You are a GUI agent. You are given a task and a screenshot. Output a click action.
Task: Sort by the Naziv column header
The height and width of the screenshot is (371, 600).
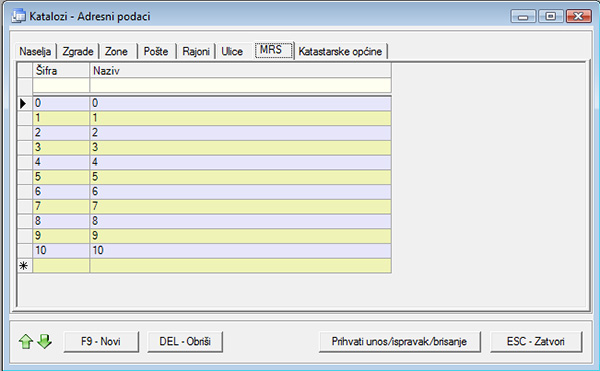(240, 71)
